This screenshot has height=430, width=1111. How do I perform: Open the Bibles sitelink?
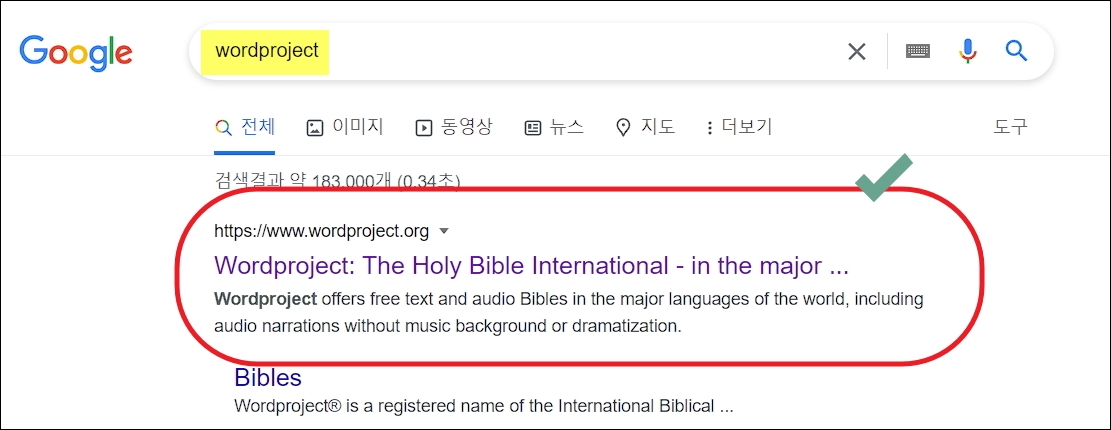click(268, 377)
